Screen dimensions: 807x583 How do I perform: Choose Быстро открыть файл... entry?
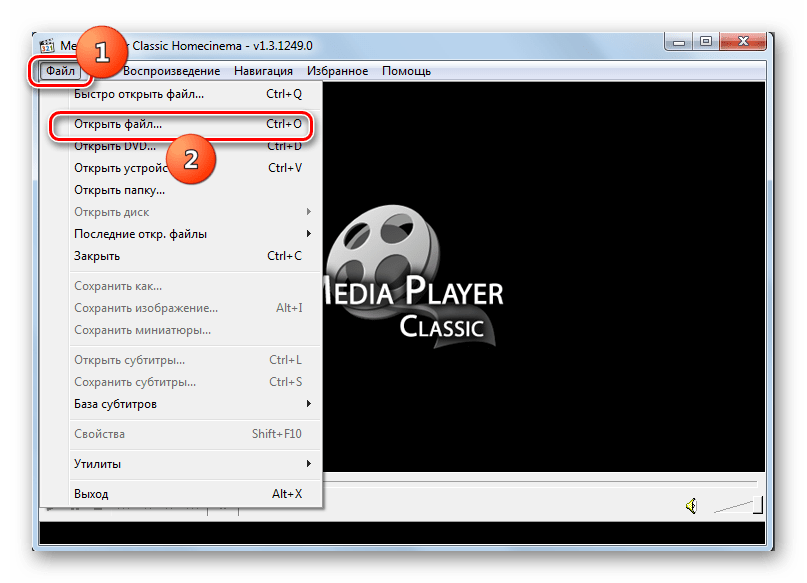click(196, 94)
